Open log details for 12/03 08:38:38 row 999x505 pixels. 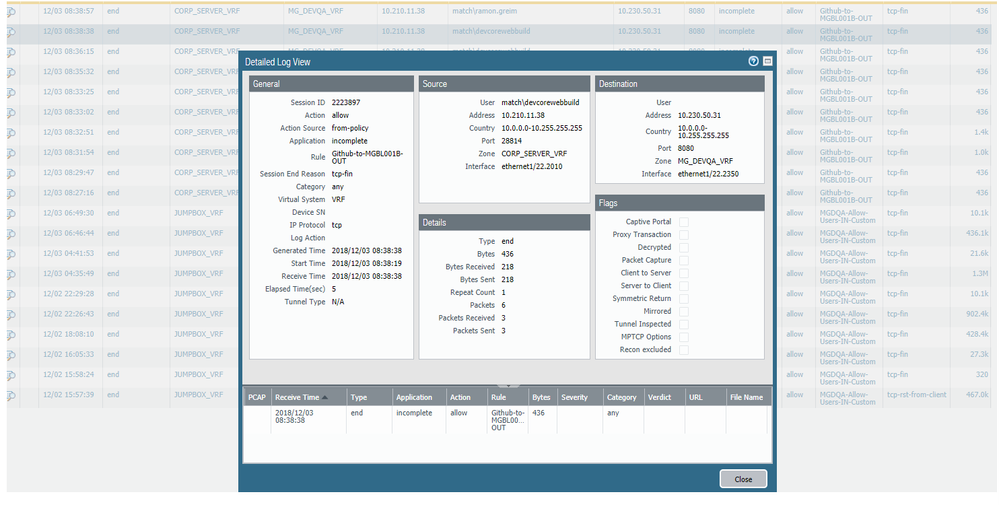tap(11, 32)
